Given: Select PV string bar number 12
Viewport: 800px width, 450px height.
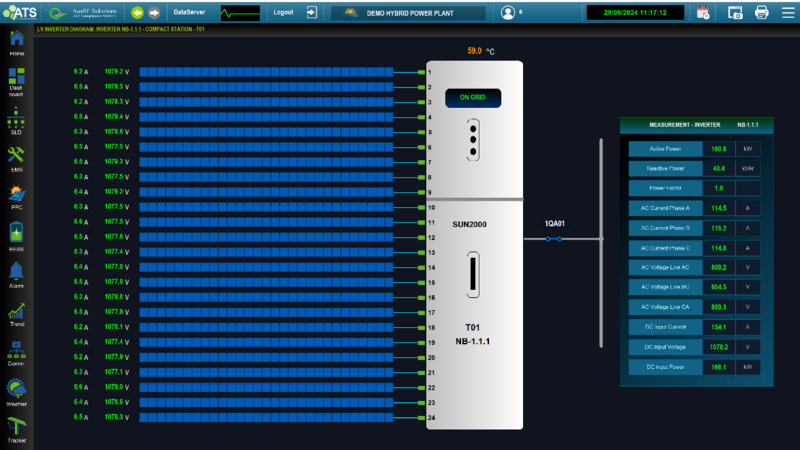Looking at the screenshot, I should click(x=266, y=237).
